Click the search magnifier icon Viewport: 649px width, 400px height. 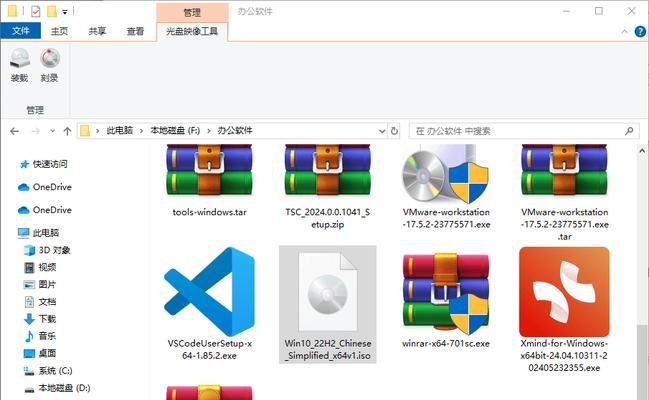pyautogui.click(x=629, y=131)
